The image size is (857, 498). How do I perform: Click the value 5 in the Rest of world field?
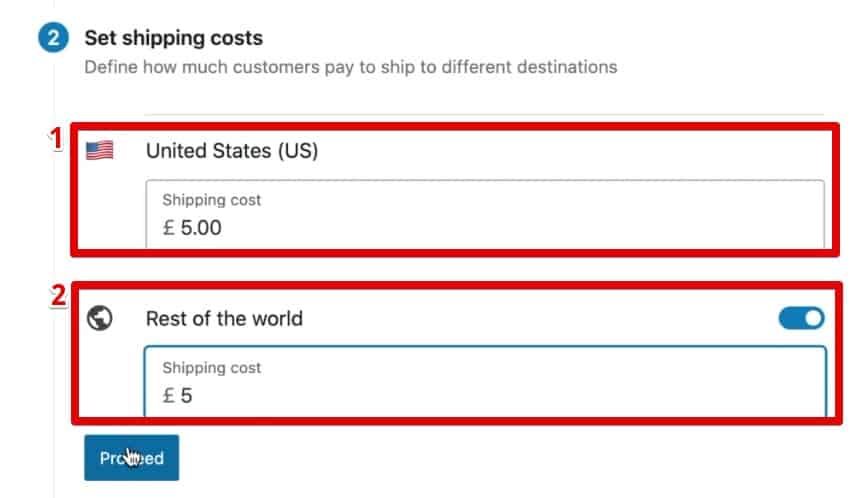point(186,395)
